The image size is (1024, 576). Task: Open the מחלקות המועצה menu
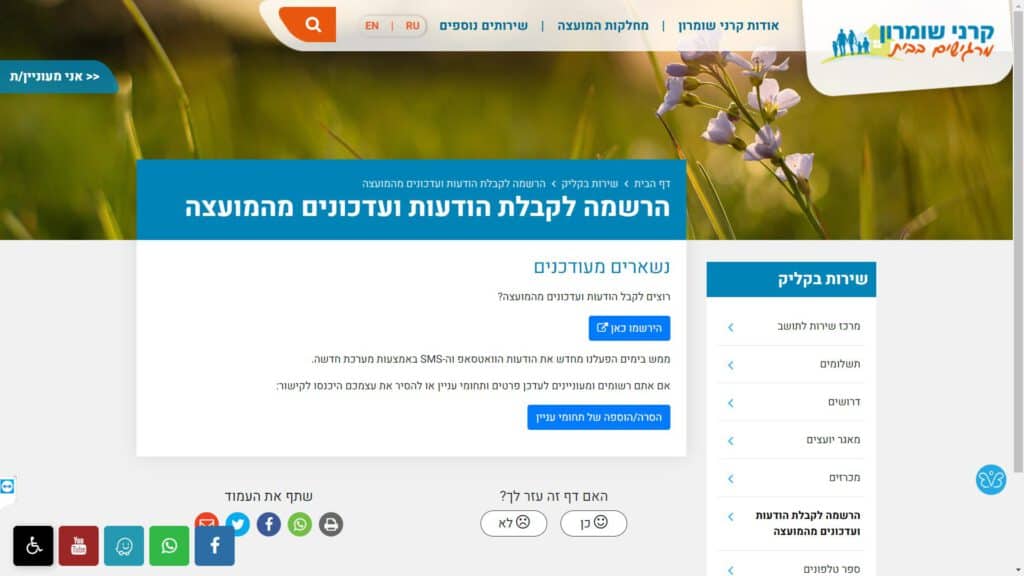pos(603,26)
